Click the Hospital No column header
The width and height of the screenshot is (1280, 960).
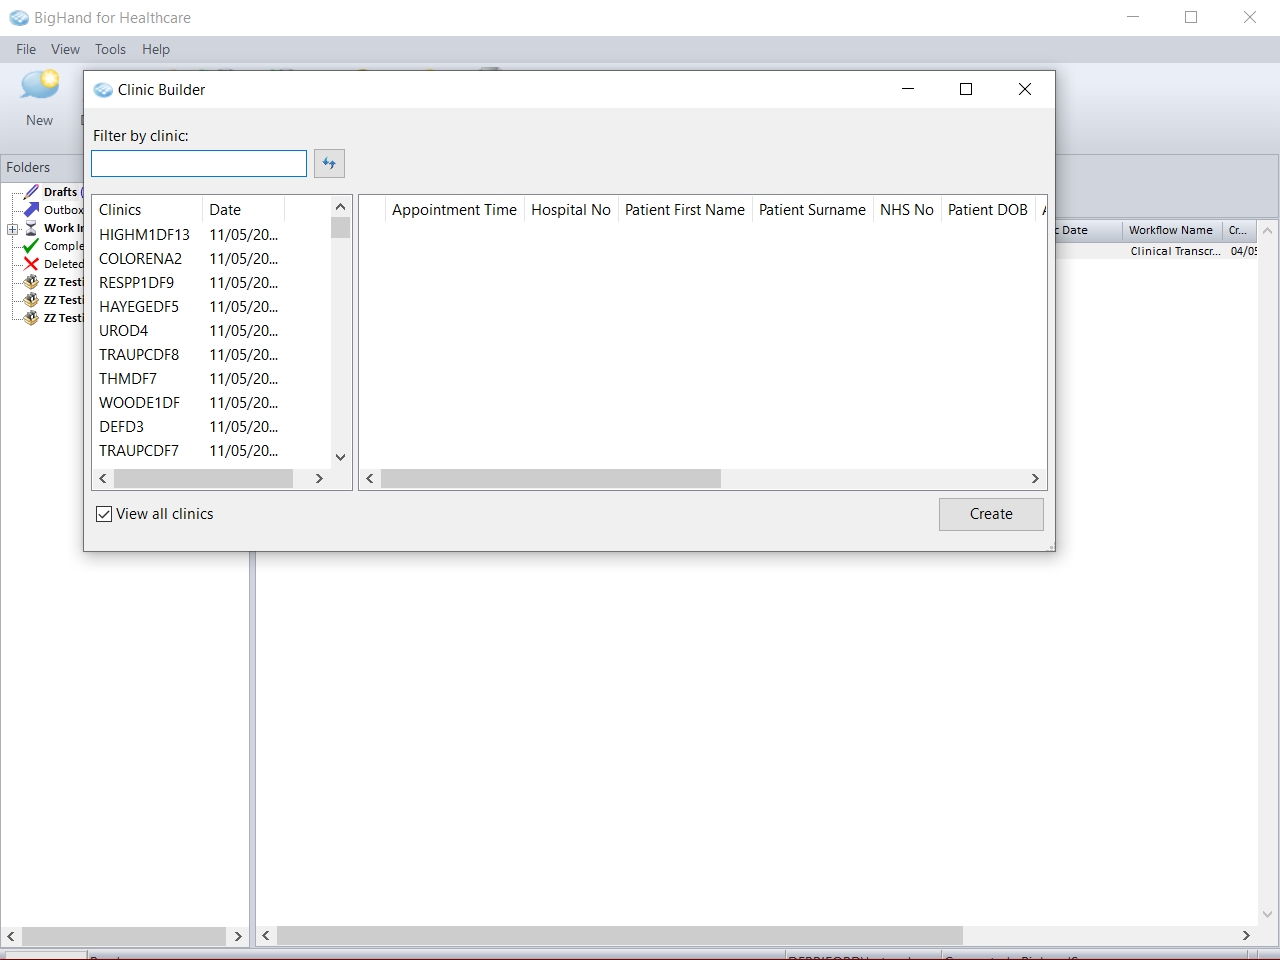tap(571, 210)
